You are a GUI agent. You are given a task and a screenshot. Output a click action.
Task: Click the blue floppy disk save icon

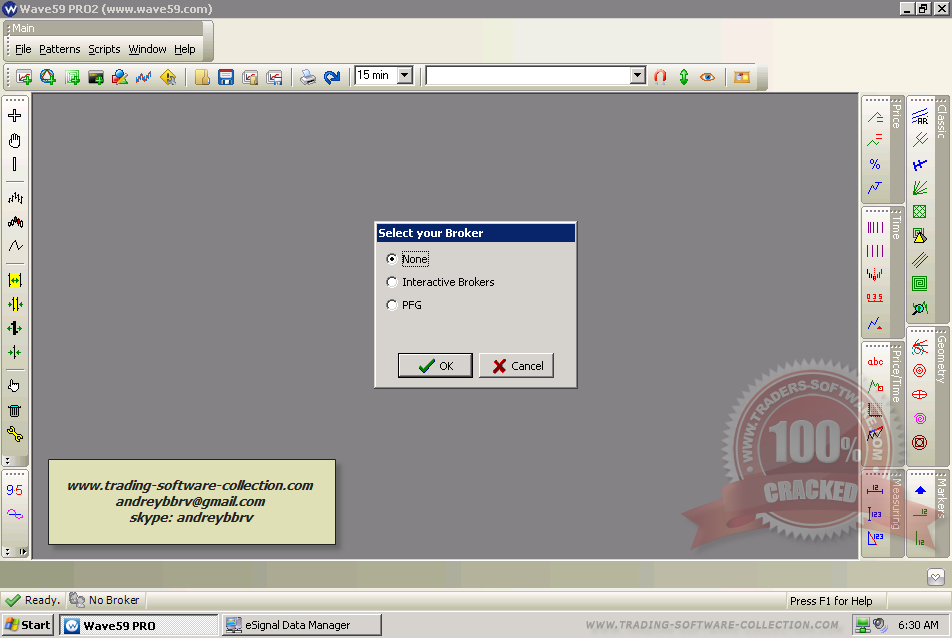[x=226, y=77]
